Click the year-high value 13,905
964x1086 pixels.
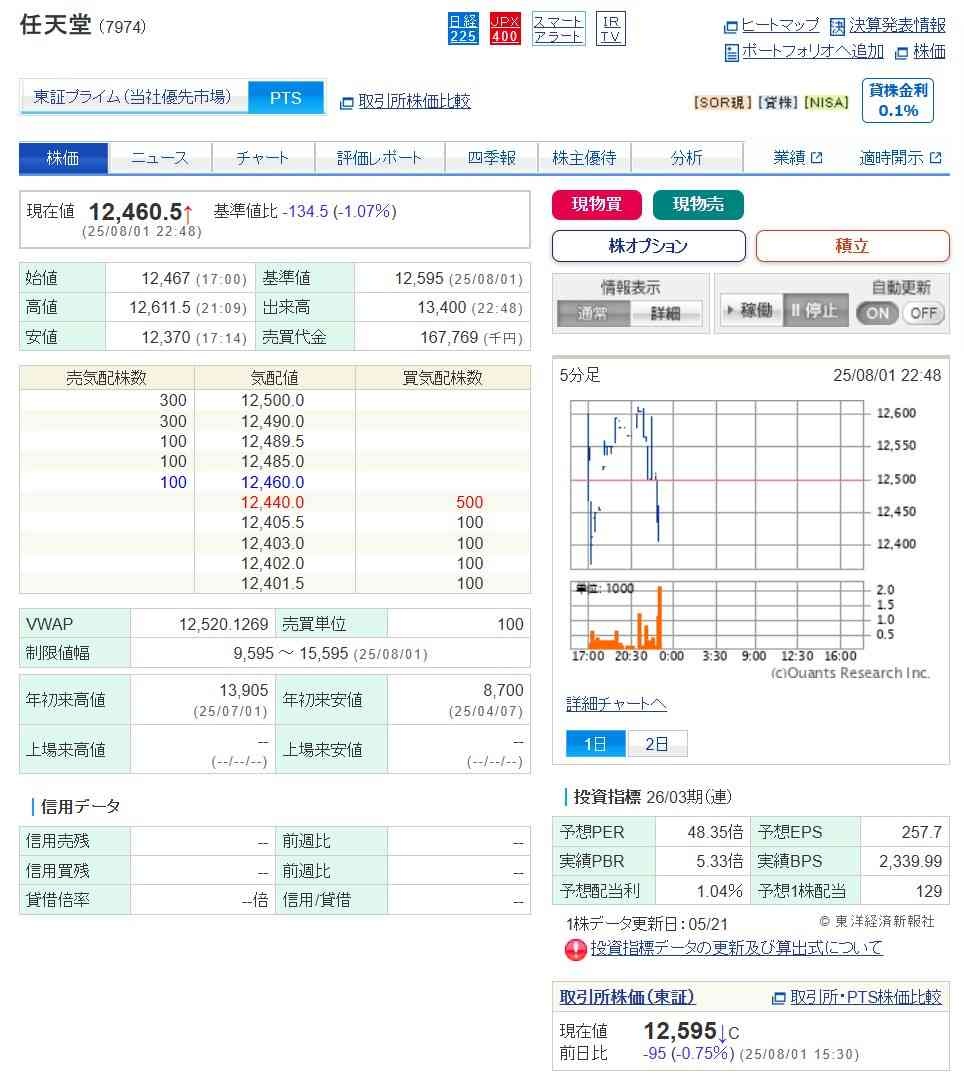[x=244, y=691]
